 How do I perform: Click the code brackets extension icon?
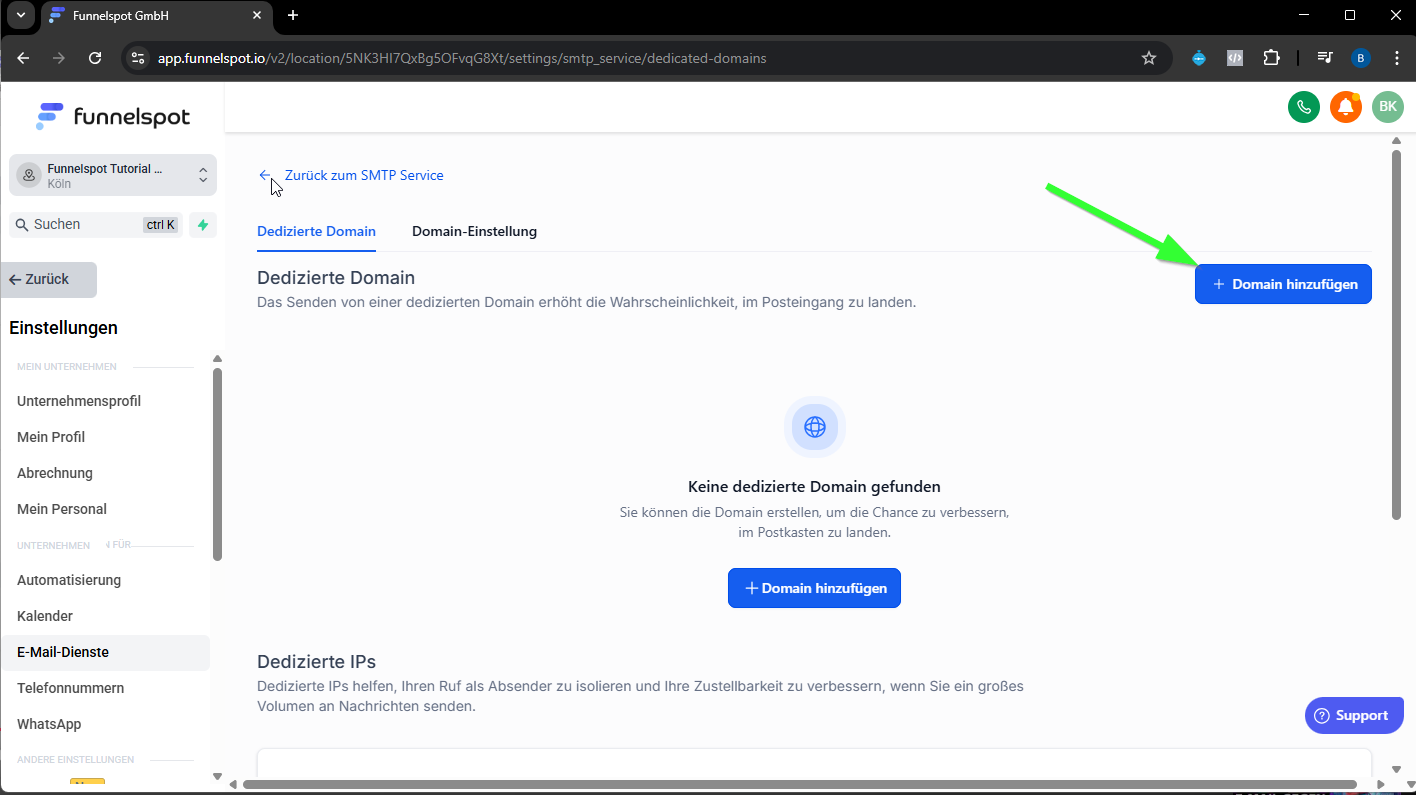click(x=1235, y=58)
